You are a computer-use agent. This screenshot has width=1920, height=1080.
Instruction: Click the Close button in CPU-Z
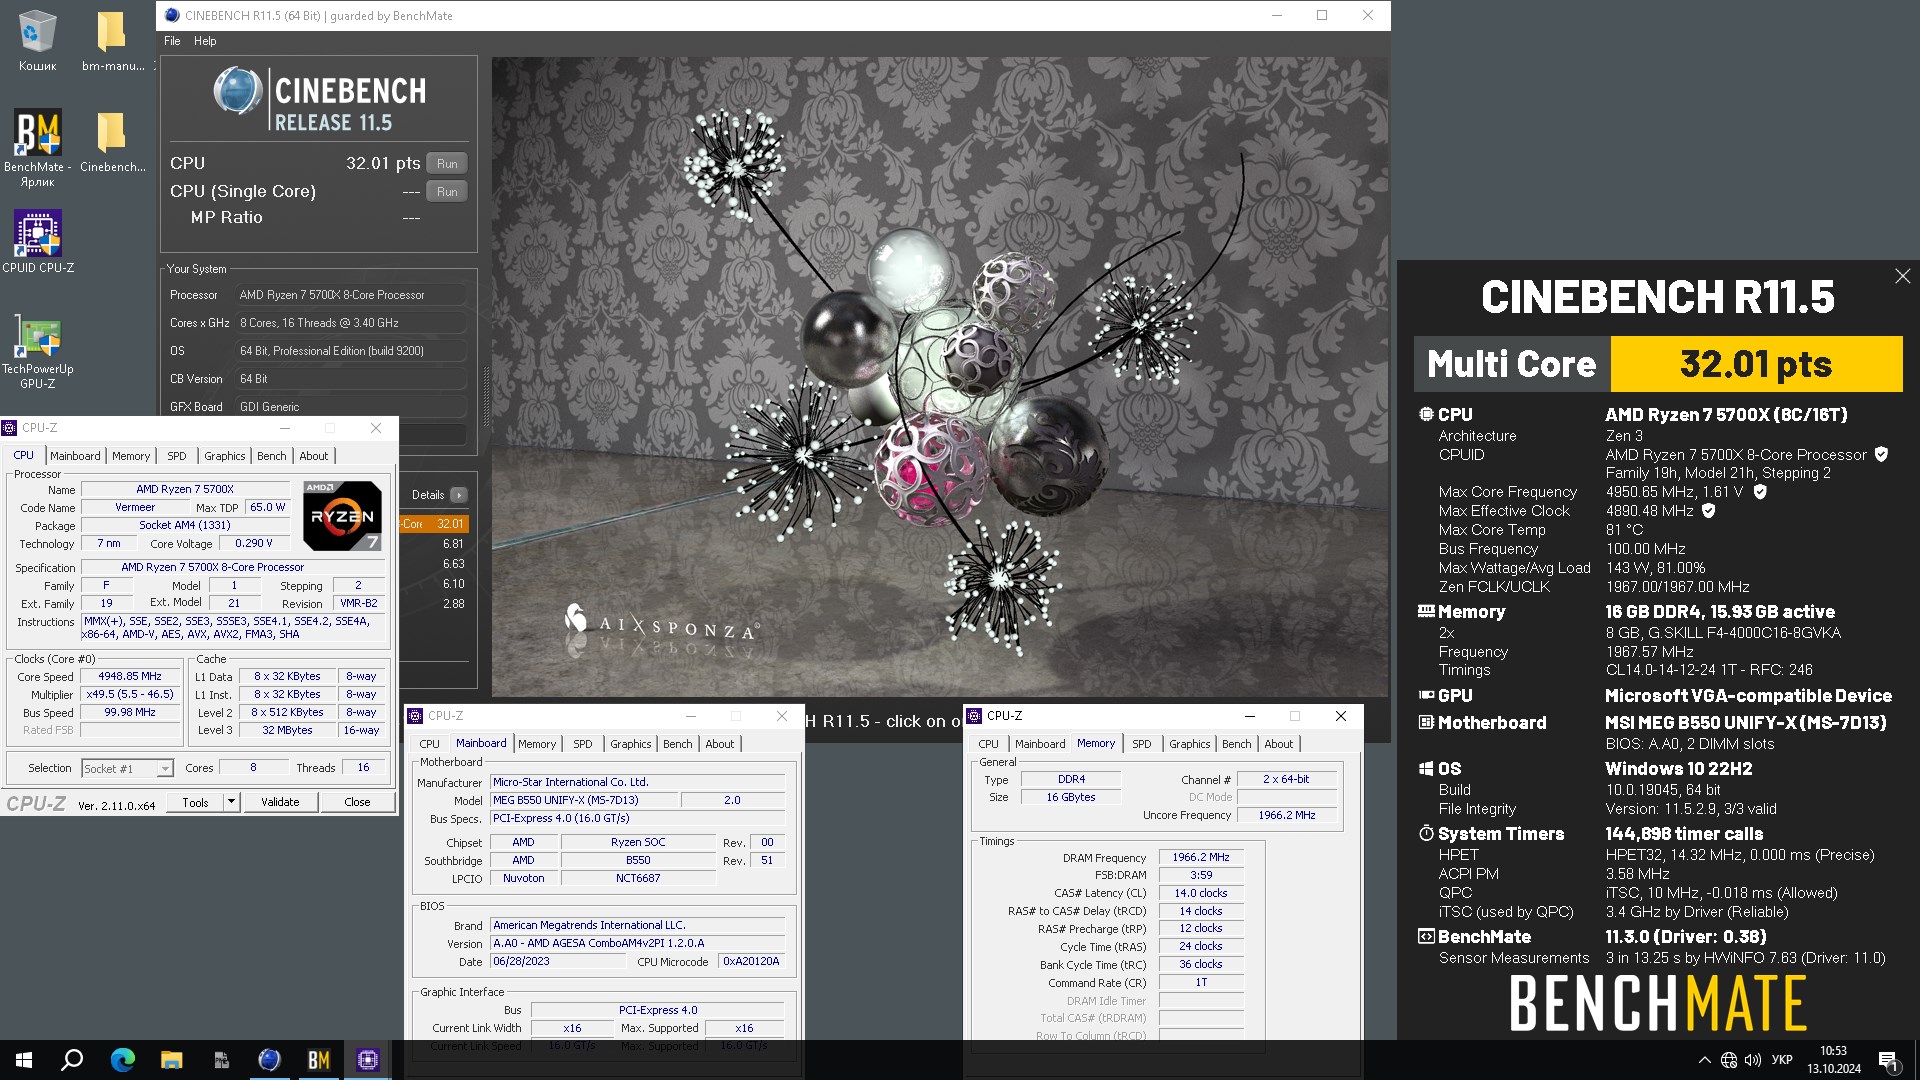(x=357, y=802)
